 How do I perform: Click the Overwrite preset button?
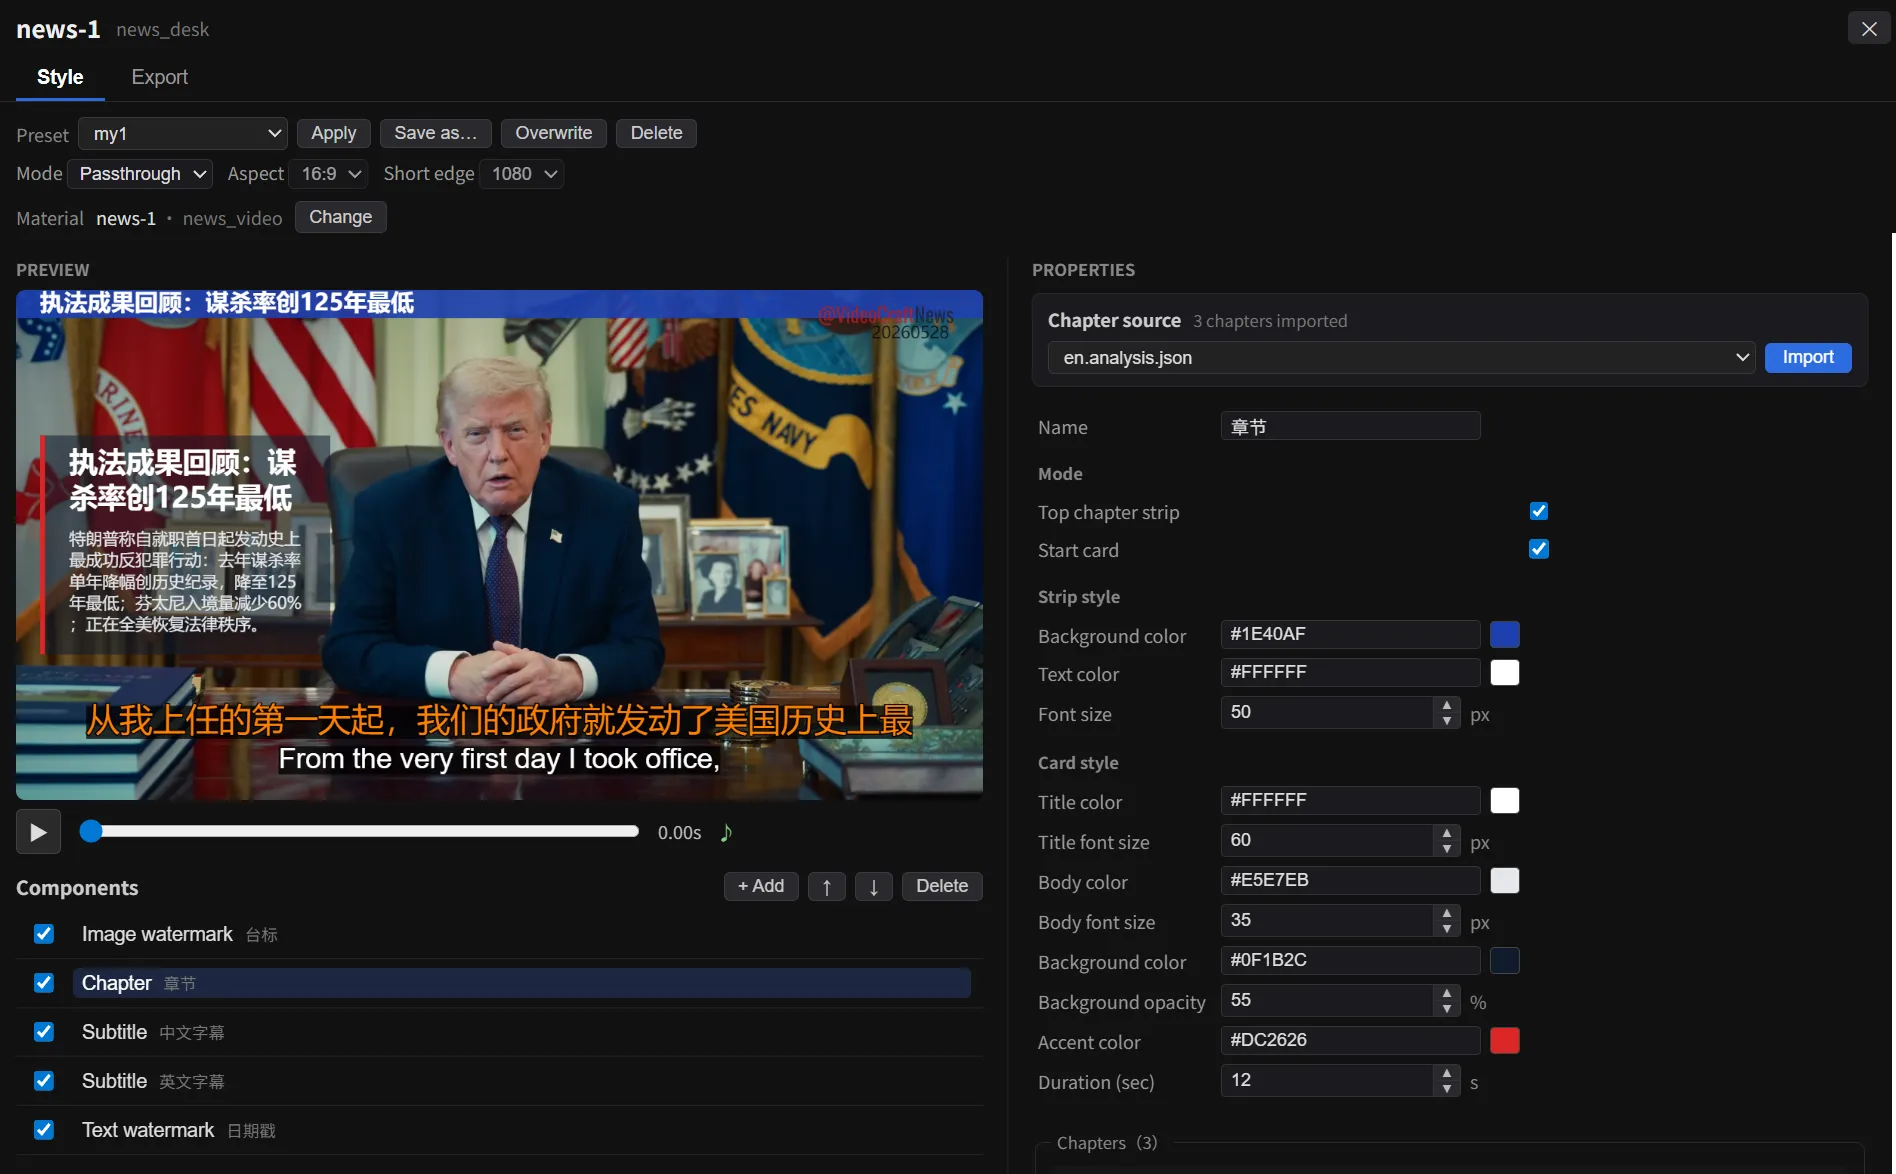click(x=553, y=133)
